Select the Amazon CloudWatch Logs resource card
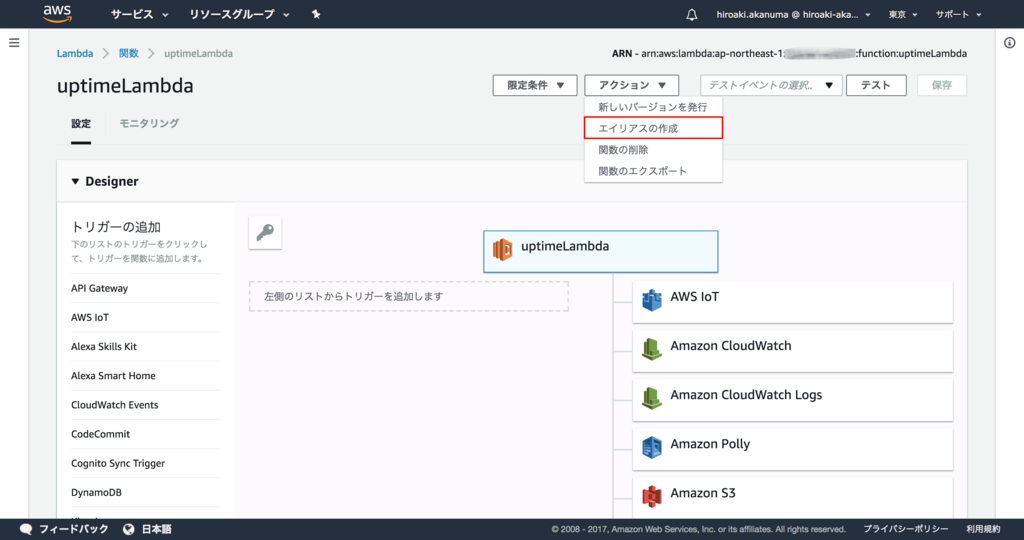 pyautogui.click(x=793, y=400)
